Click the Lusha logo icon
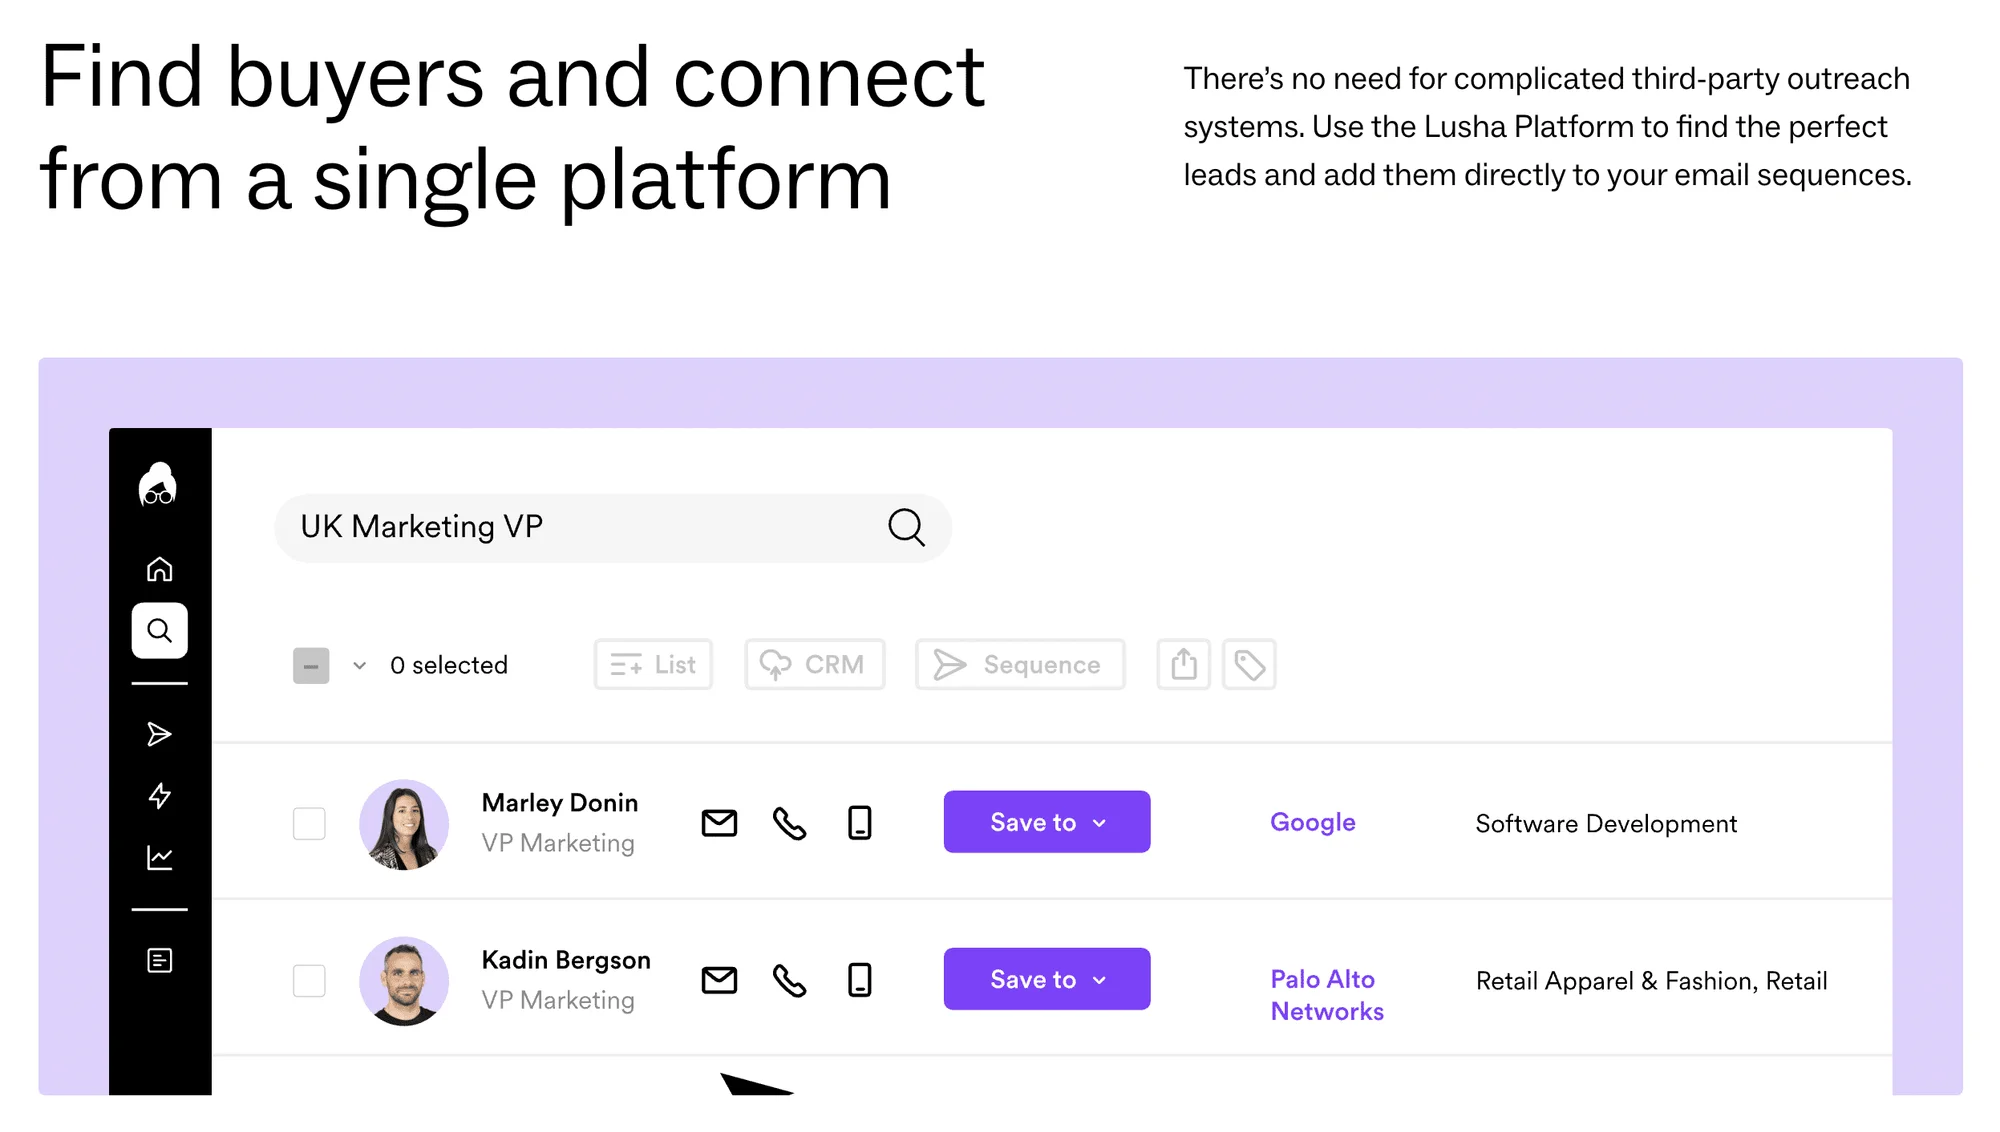 click(158, 484)
